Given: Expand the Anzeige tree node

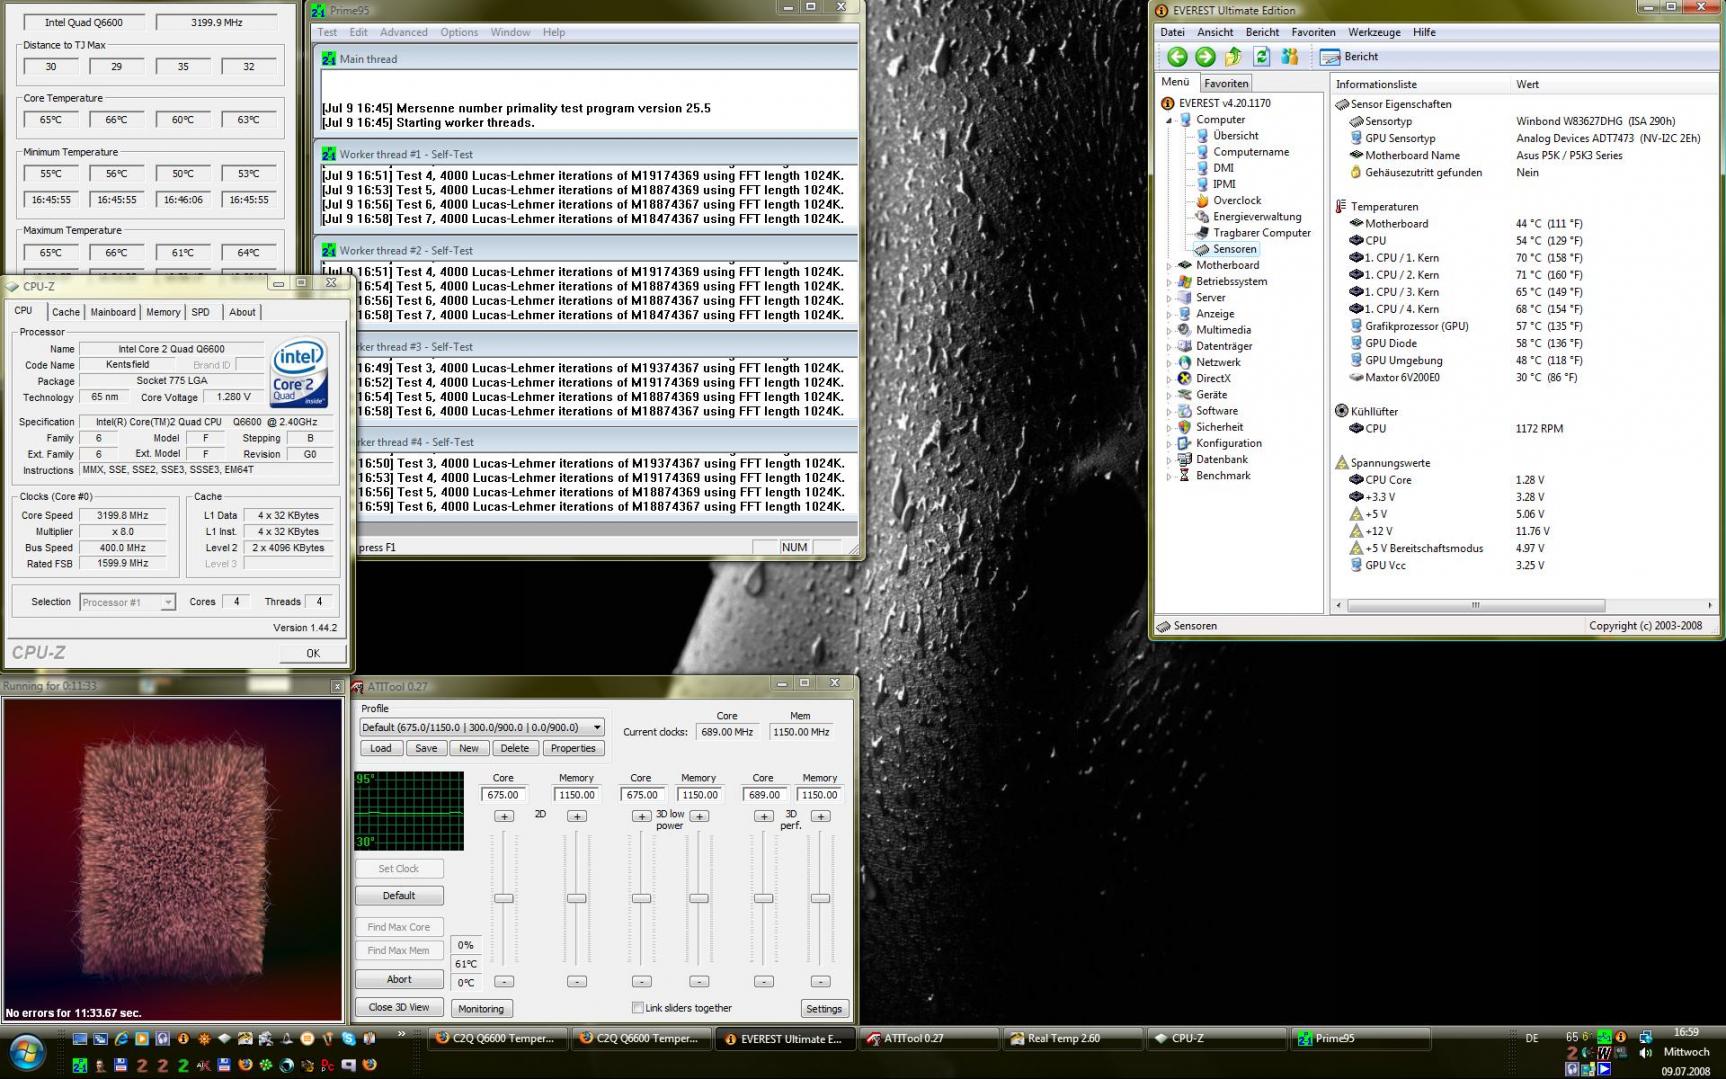Looking at the screenshot, I should coord(1168,314).
